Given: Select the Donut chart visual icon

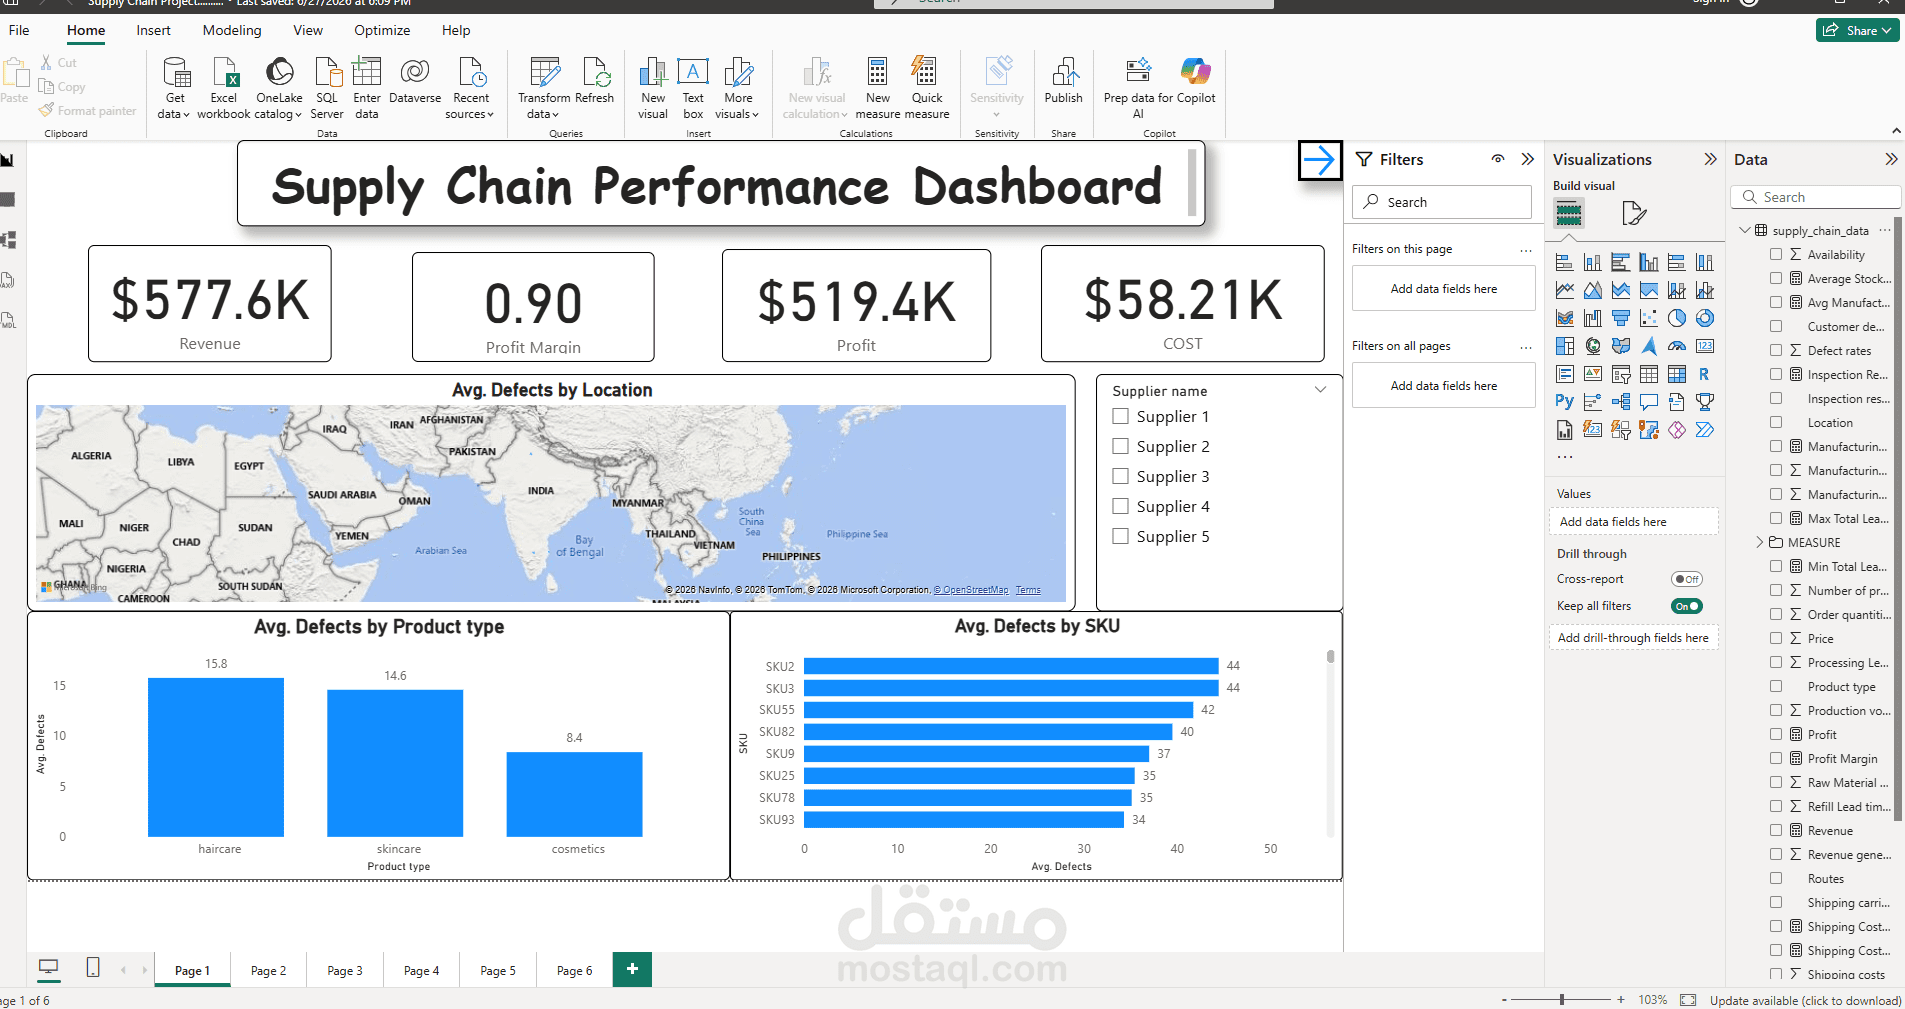Looking at the screenshot, I should tap(1705, 318).
